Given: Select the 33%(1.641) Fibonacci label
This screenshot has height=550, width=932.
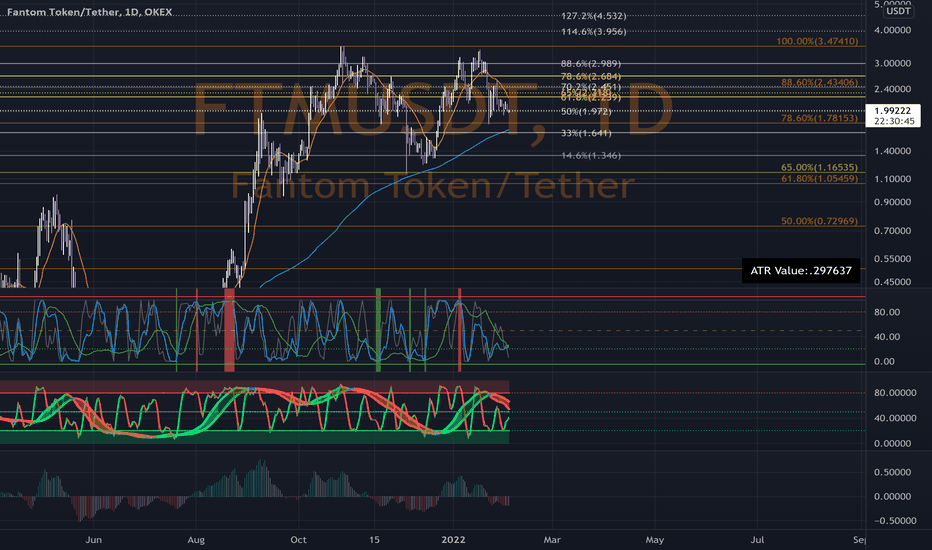Looking at the screenshot, I should coord(585,133).
